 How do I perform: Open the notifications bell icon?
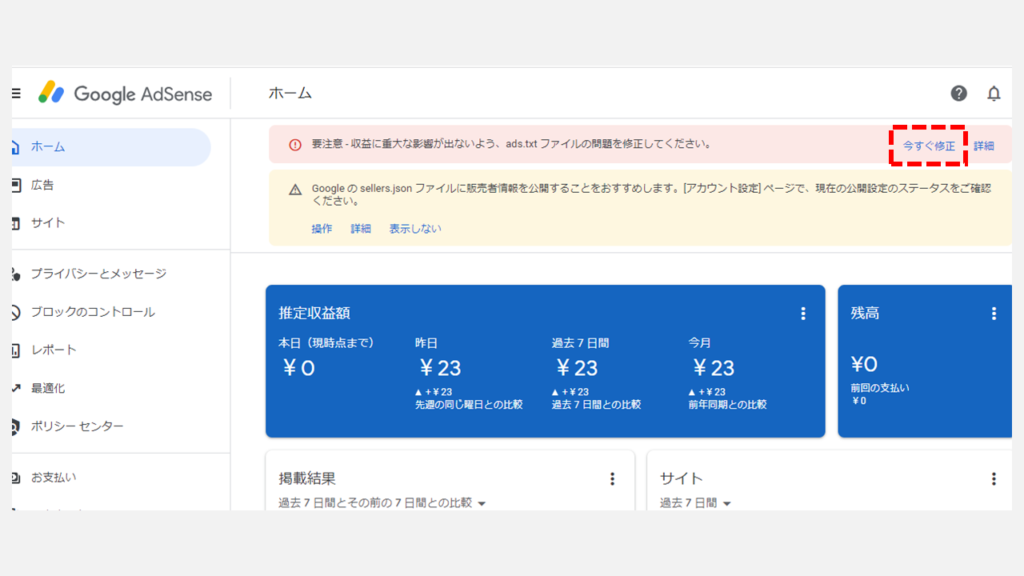pos(993,93)
